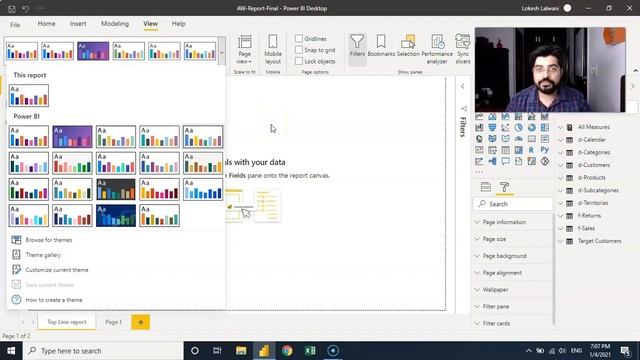
Task: Open the Page view ribbon menu
Action: coord(244,49)
